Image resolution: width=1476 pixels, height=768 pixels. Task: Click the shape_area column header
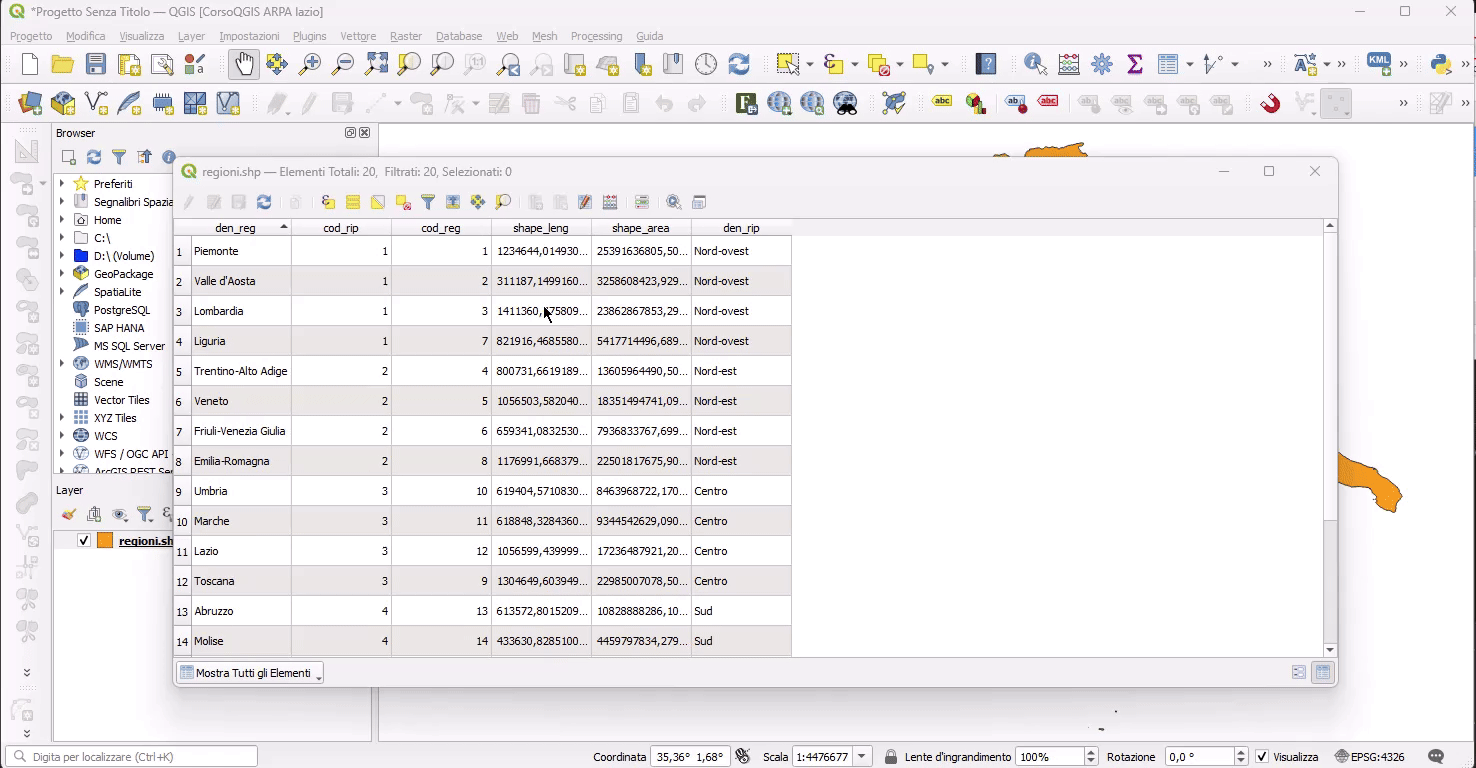click(x=641, y=228)
